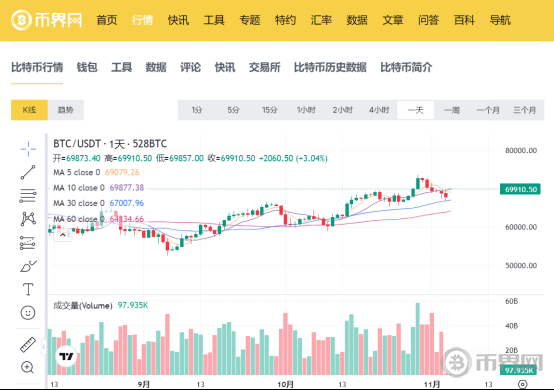Image resolution: width=554 pixels, height=390 pixels.
Task: Open the 行情 top menu
Action: pos(142,20)
